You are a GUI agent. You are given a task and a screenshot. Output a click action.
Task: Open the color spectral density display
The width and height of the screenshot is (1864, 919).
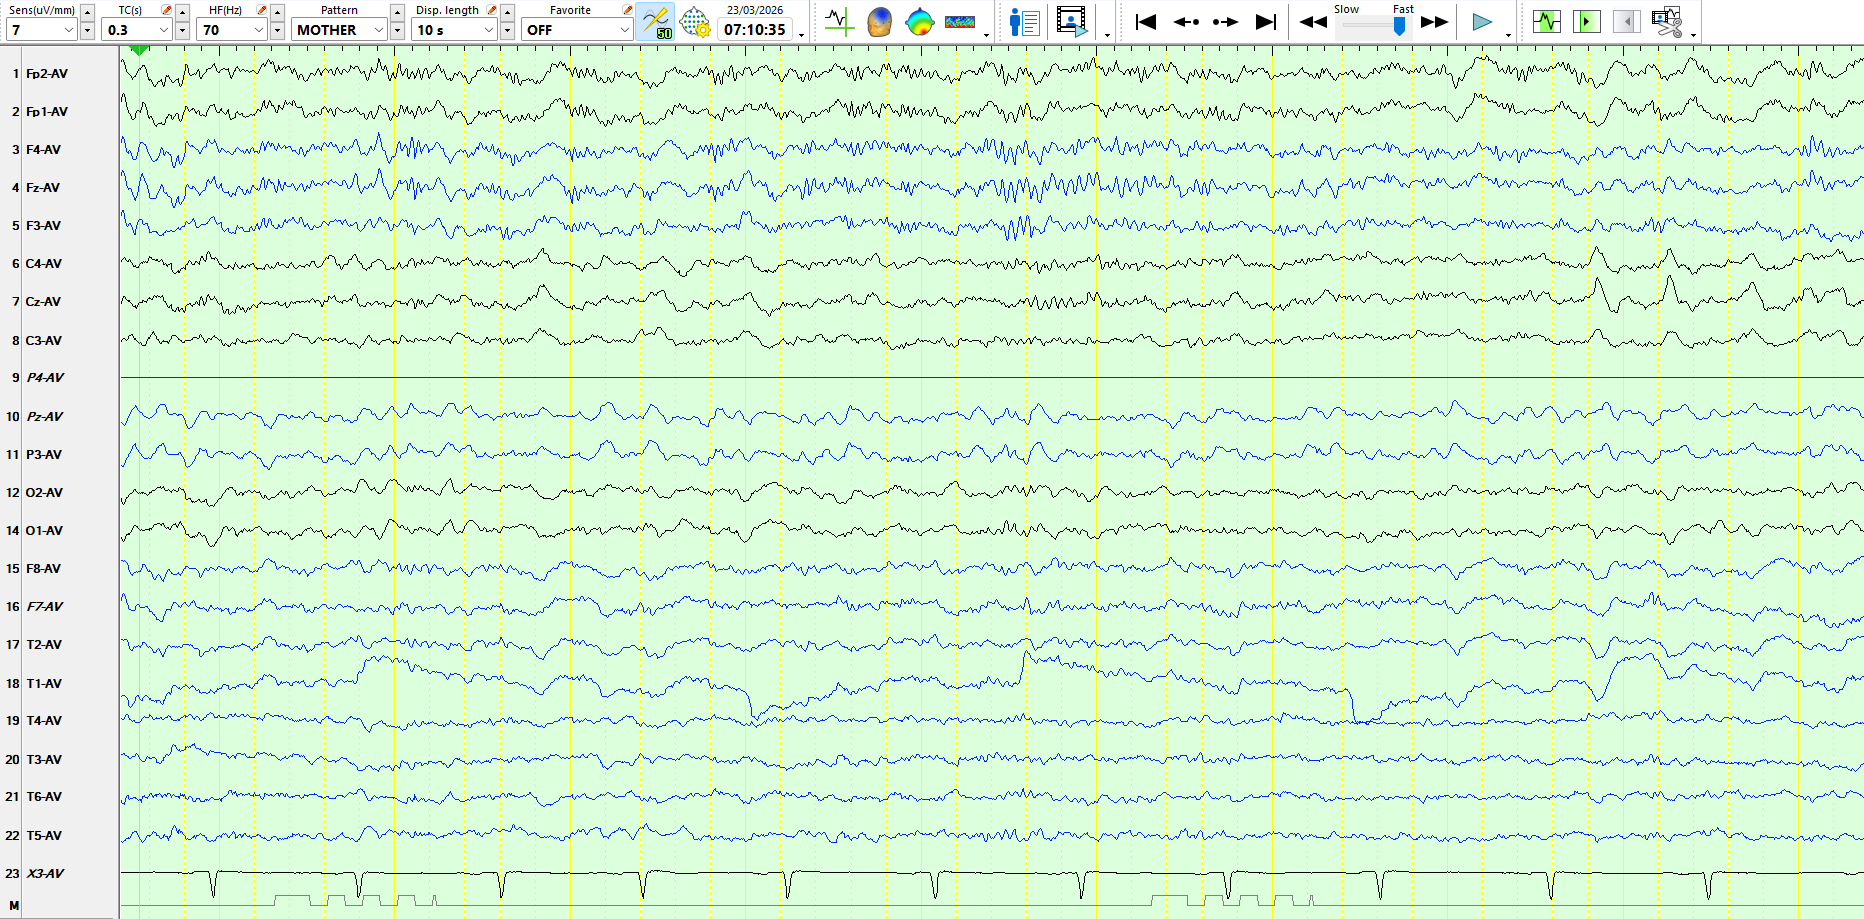coord(960,21)
